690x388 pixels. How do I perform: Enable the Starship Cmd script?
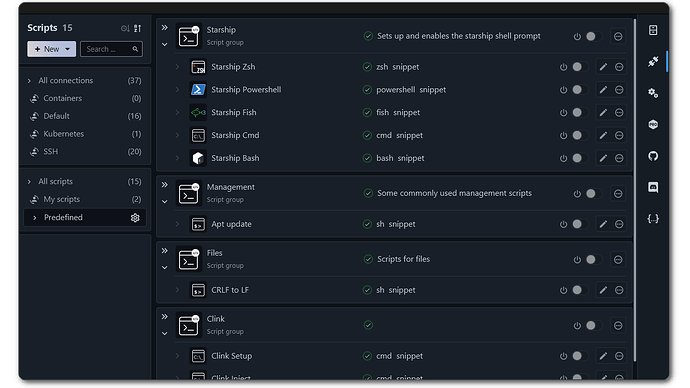click(x=579, y=135)
